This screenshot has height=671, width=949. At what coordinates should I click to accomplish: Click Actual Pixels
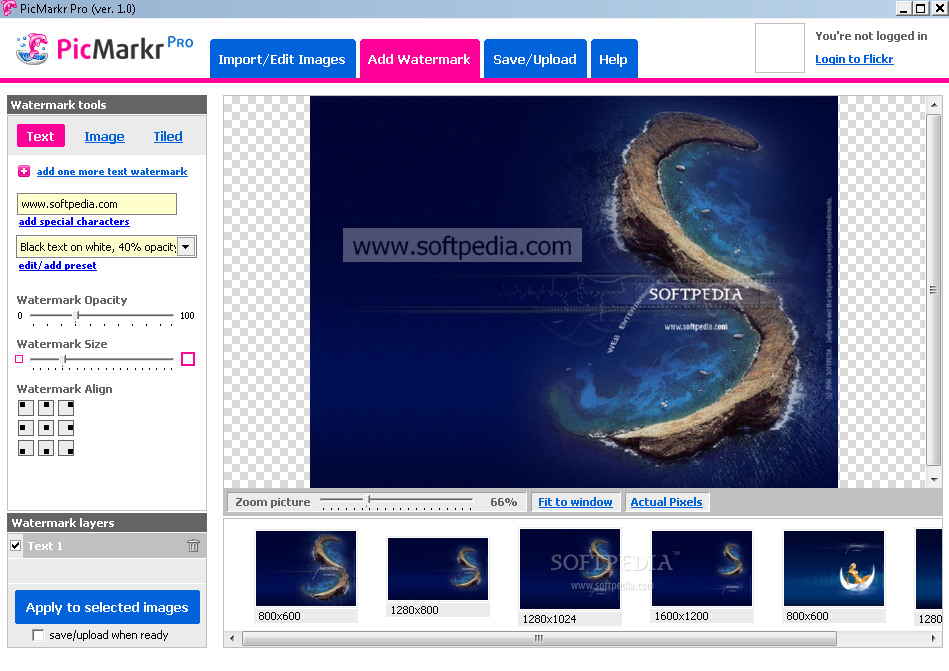point(666,502)
